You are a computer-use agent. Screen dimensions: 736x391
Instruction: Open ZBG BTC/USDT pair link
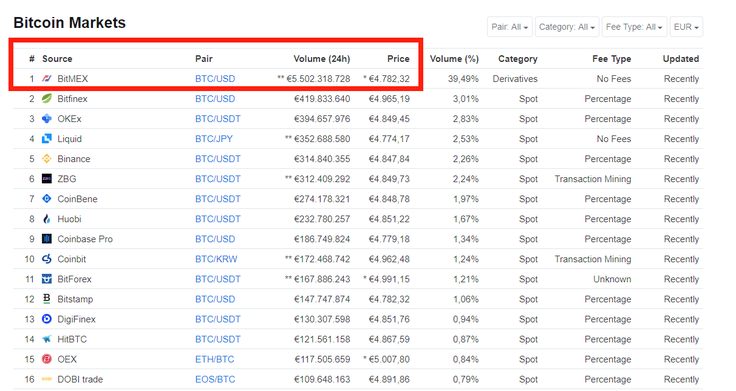[218, 179]
